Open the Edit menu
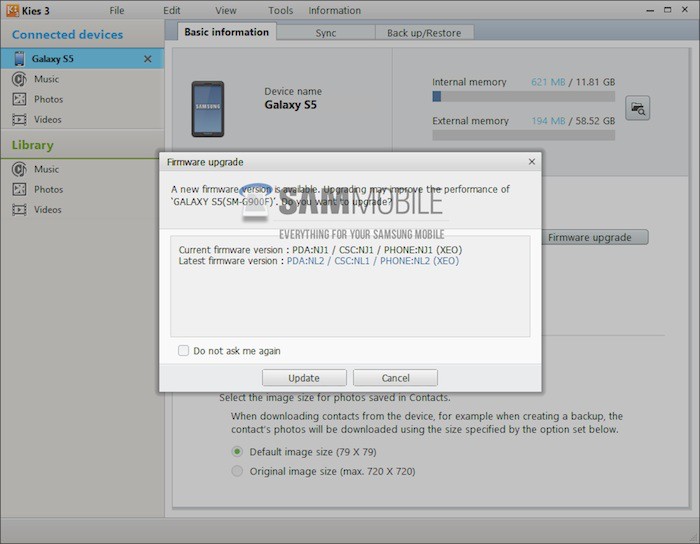Image resolution: width=700 pixels, height=544 pixels. tap(172, 10)
